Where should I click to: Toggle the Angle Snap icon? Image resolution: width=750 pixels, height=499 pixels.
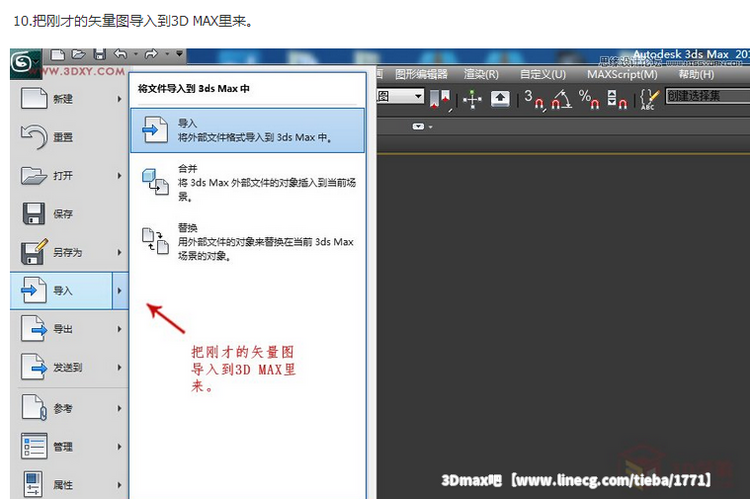coord(562,99)
